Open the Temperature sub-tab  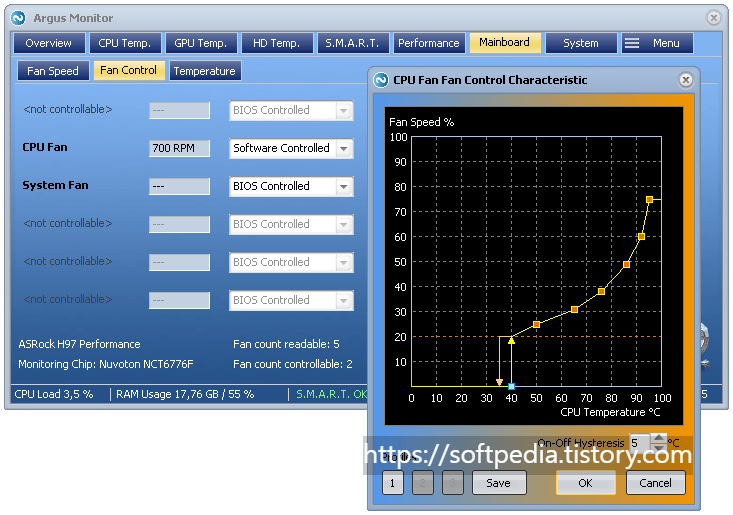pos(205,71)
